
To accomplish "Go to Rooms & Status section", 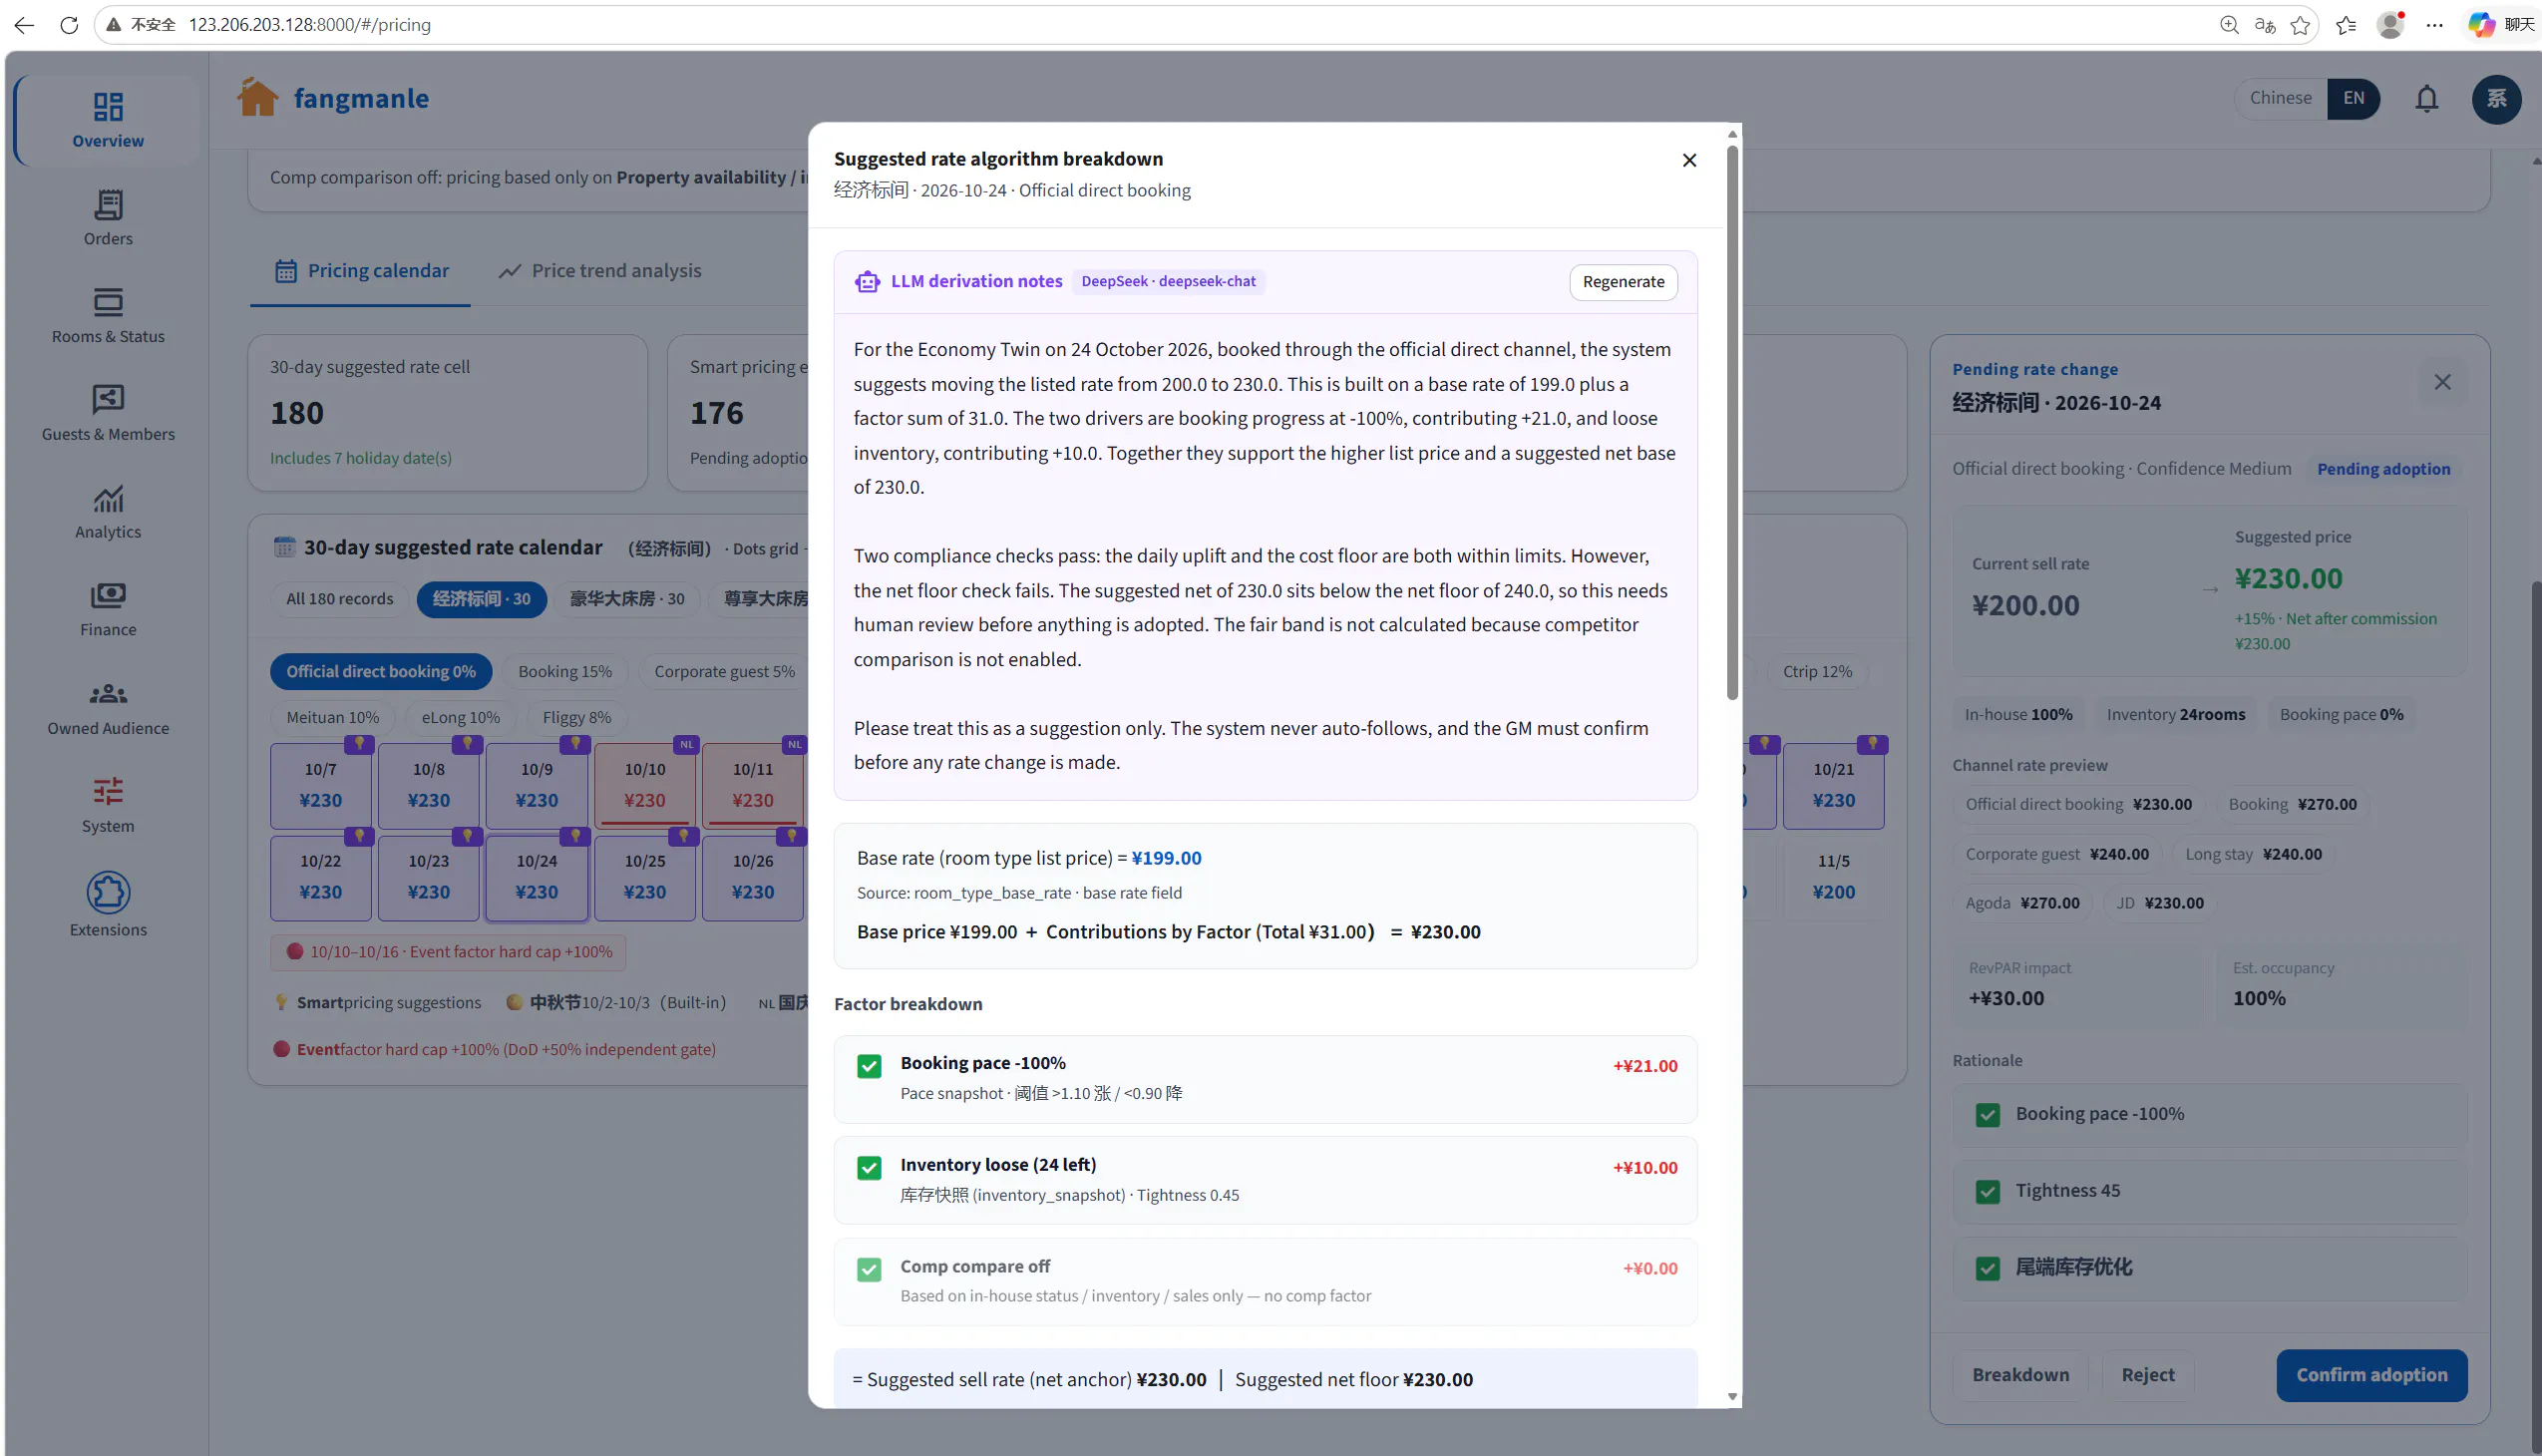I will click(x=107, y=316).
